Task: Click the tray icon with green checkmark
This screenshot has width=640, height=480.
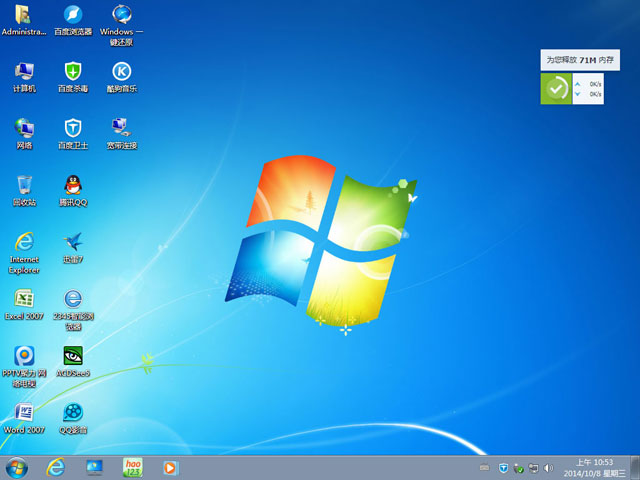Action: point(518,468)
